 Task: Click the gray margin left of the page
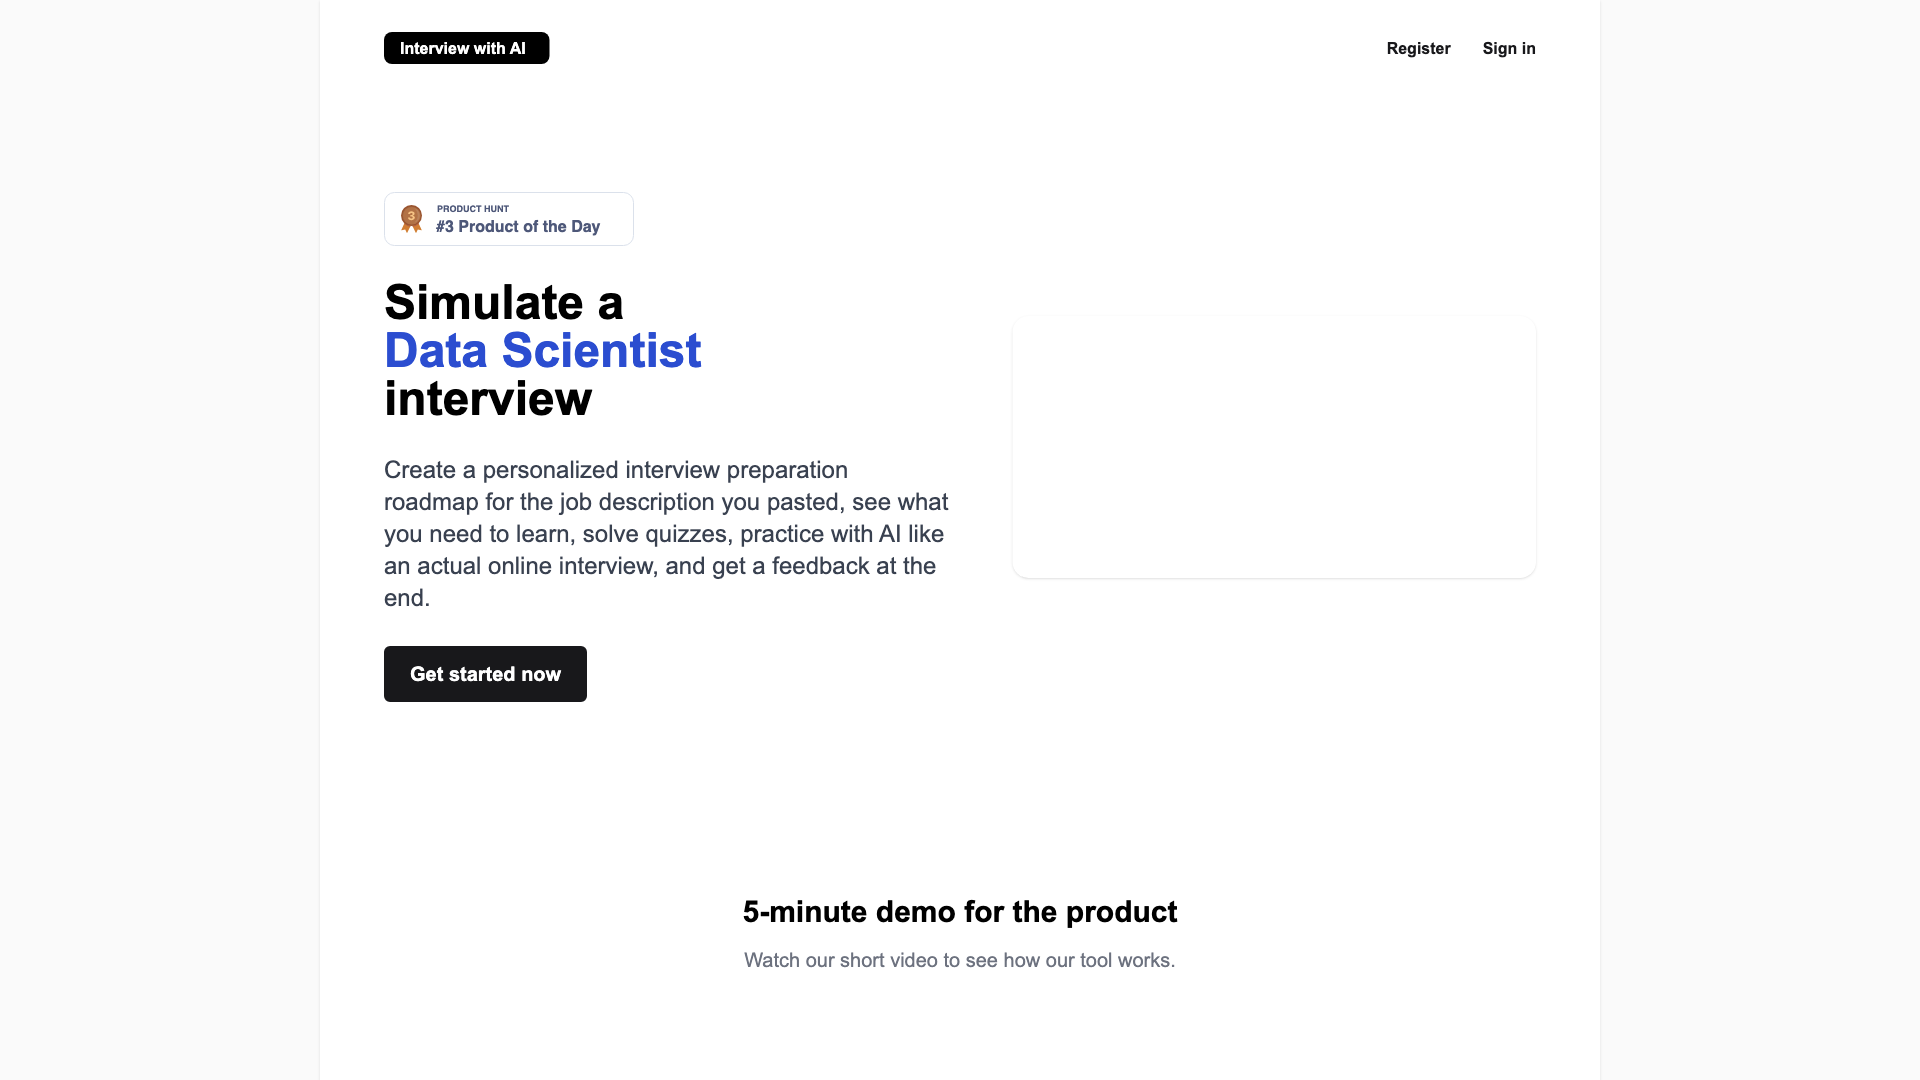pos(160,540)
